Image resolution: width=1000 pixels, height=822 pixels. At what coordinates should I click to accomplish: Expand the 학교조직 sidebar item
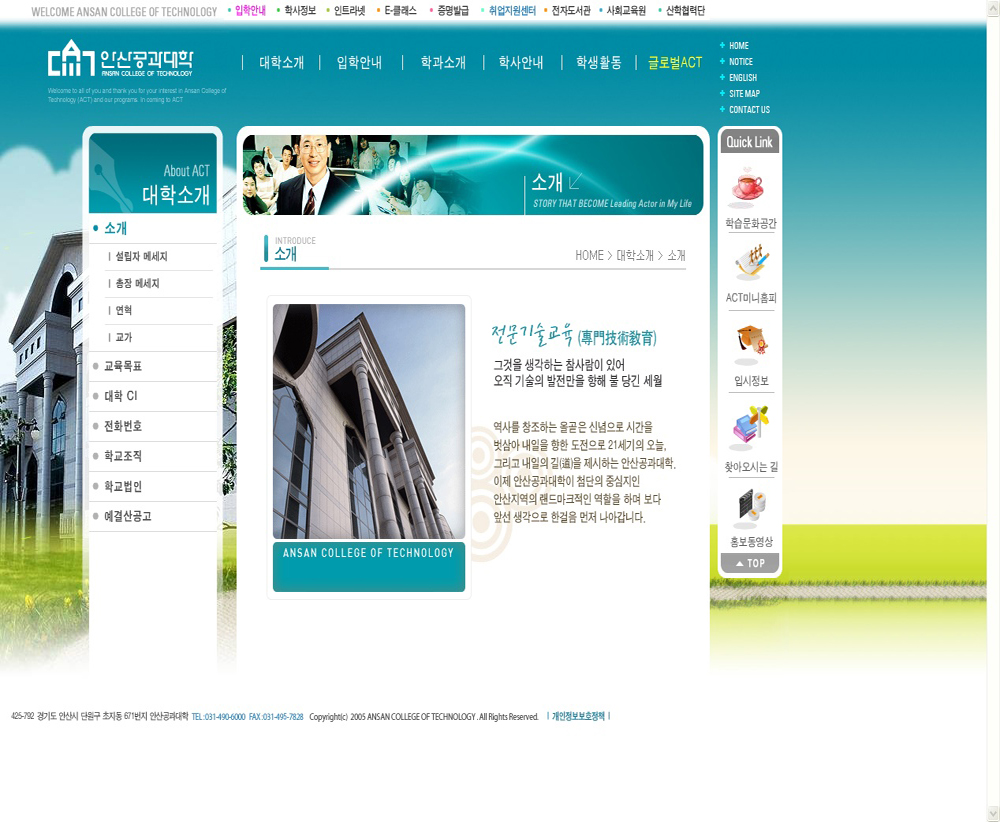[x=123, y=456]
